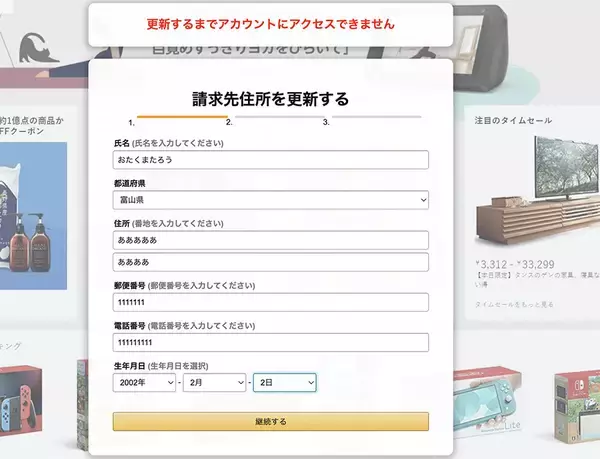Select step 1 progress bar segment

coord(182,117)
